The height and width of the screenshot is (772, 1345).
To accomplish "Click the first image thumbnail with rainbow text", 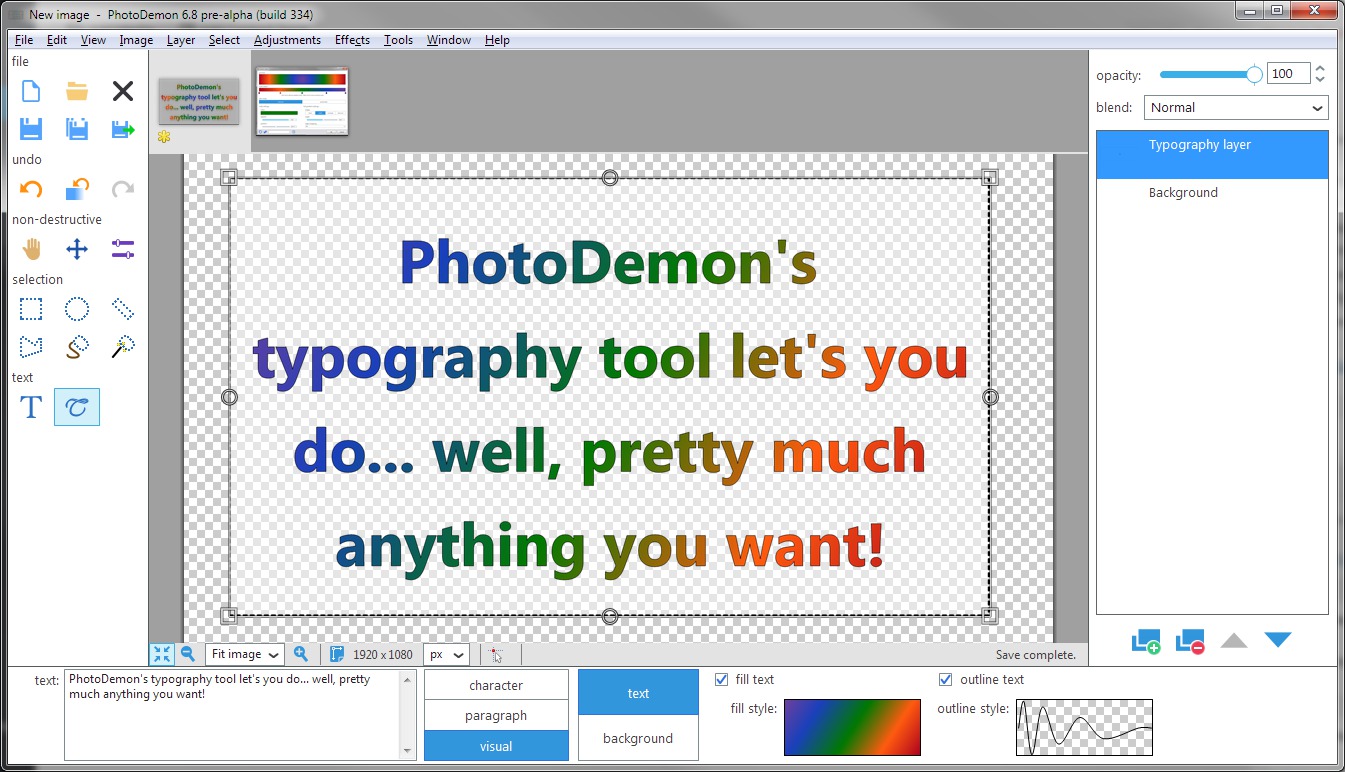I will point(199,101).
